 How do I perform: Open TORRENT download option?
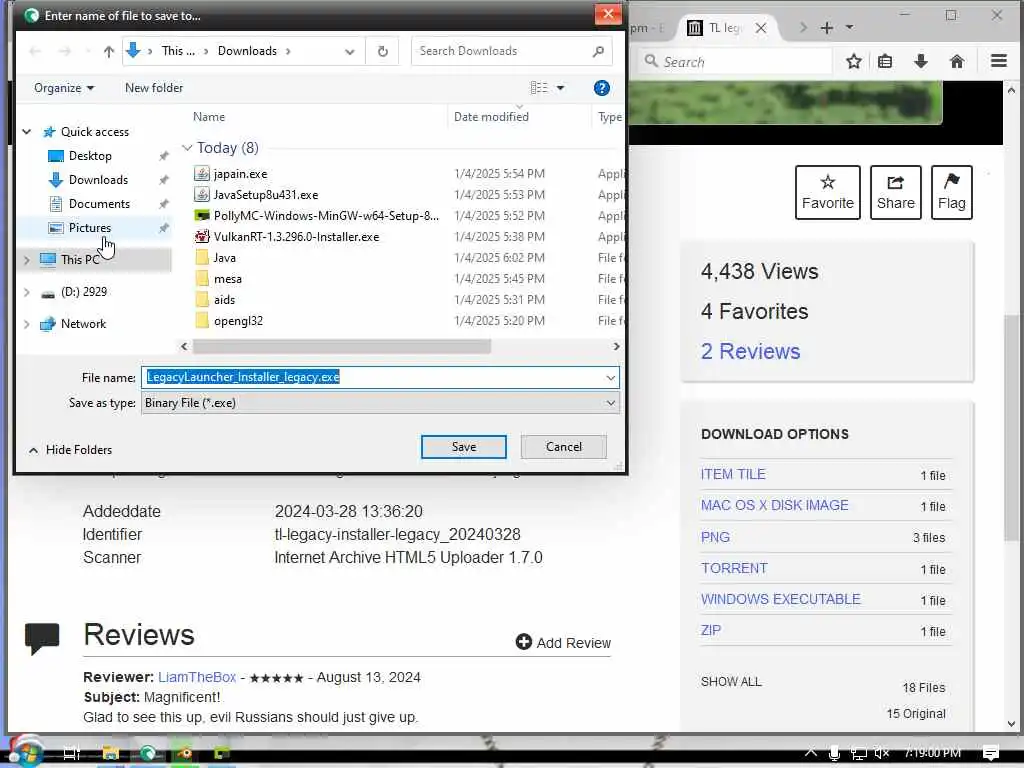734,568
